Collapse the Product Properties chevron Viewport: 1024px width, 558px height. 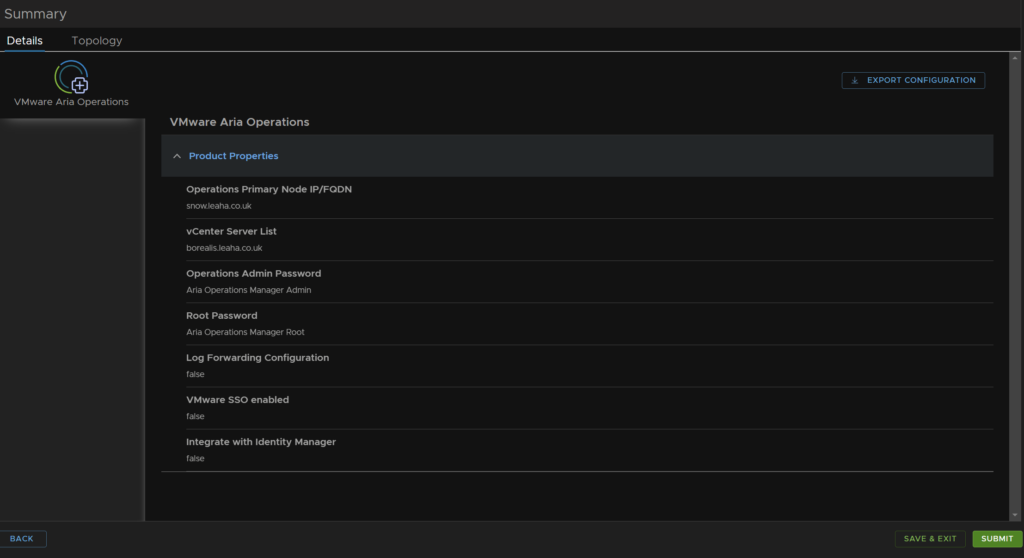pos(177,156)
